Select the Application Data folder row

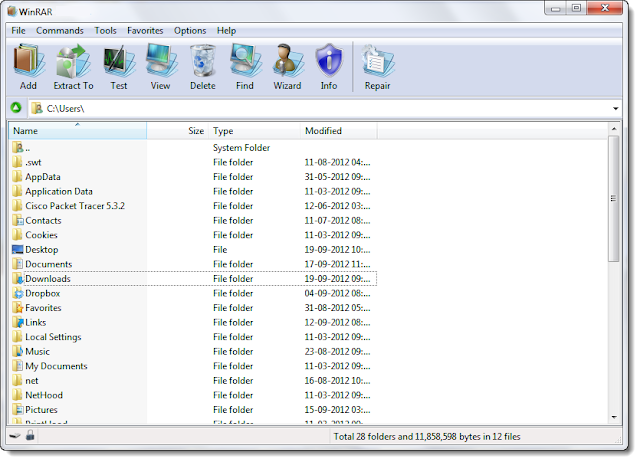pyautogui.click(x=192, y=191)
